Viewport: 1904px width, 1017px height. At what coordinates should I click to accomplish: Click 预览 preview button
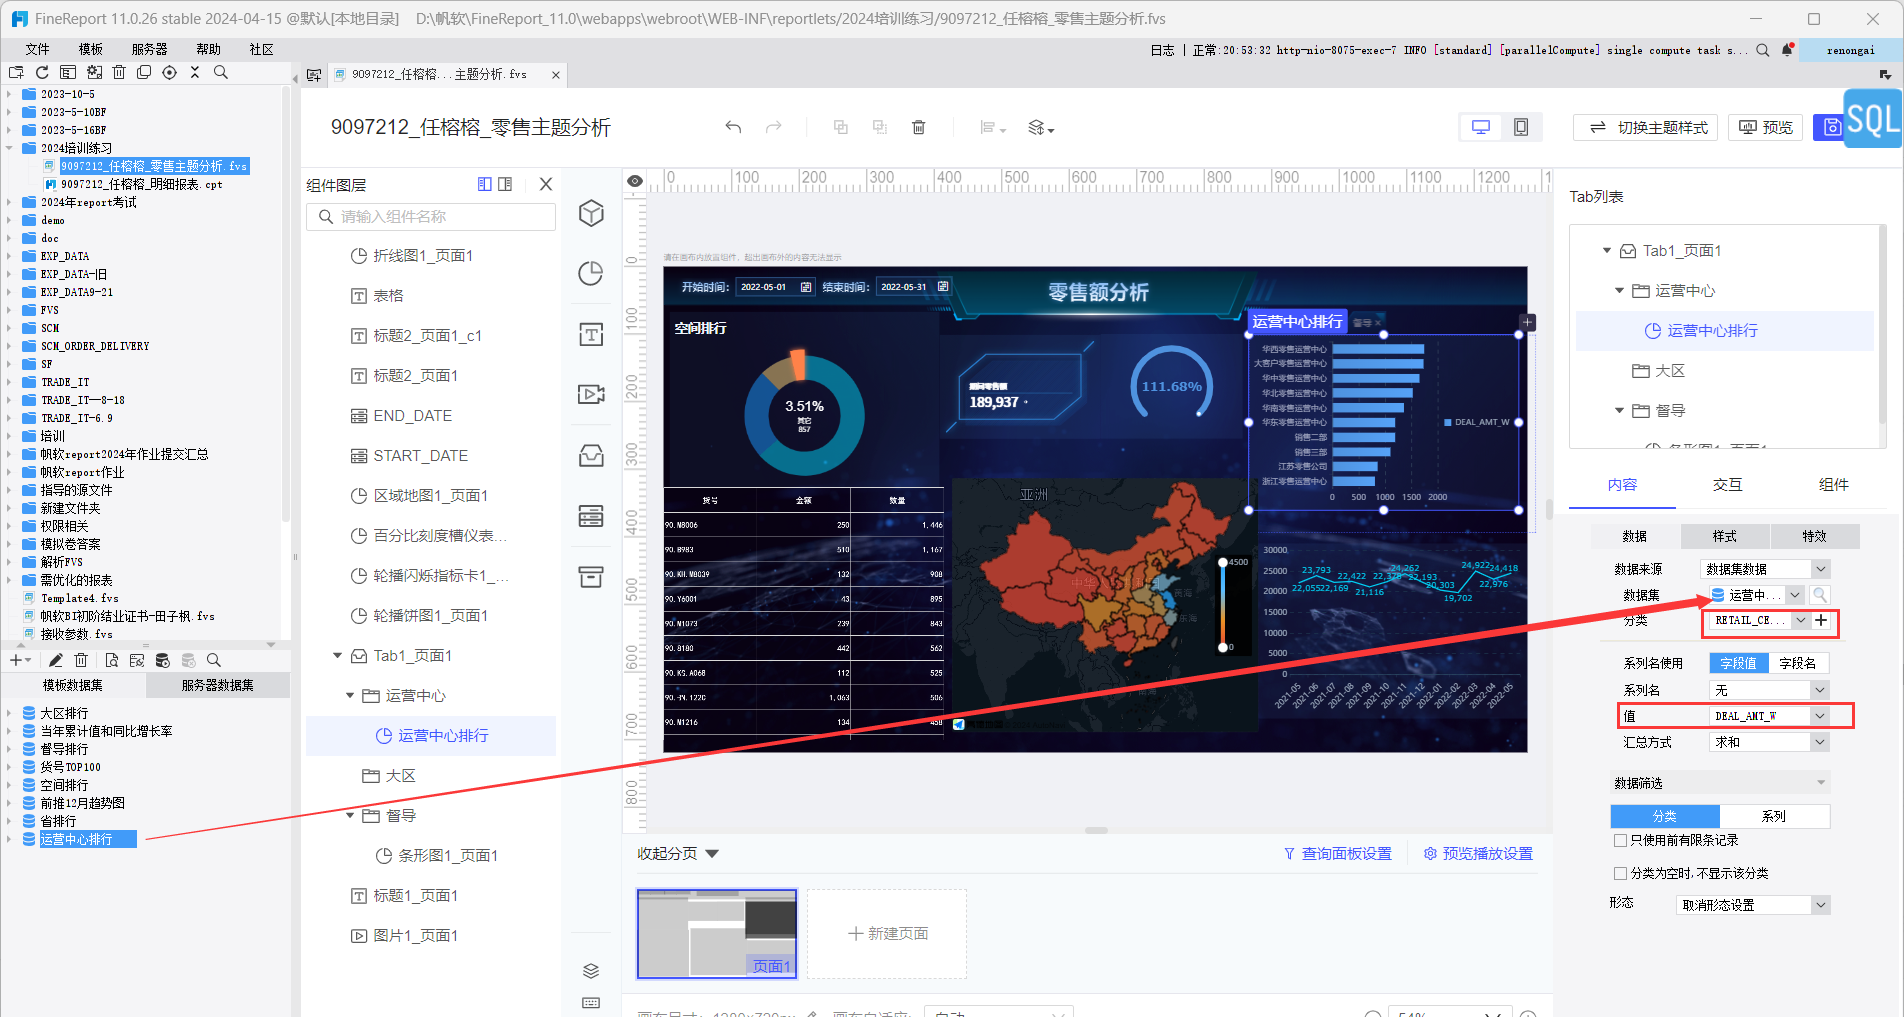pos(1766,128)
